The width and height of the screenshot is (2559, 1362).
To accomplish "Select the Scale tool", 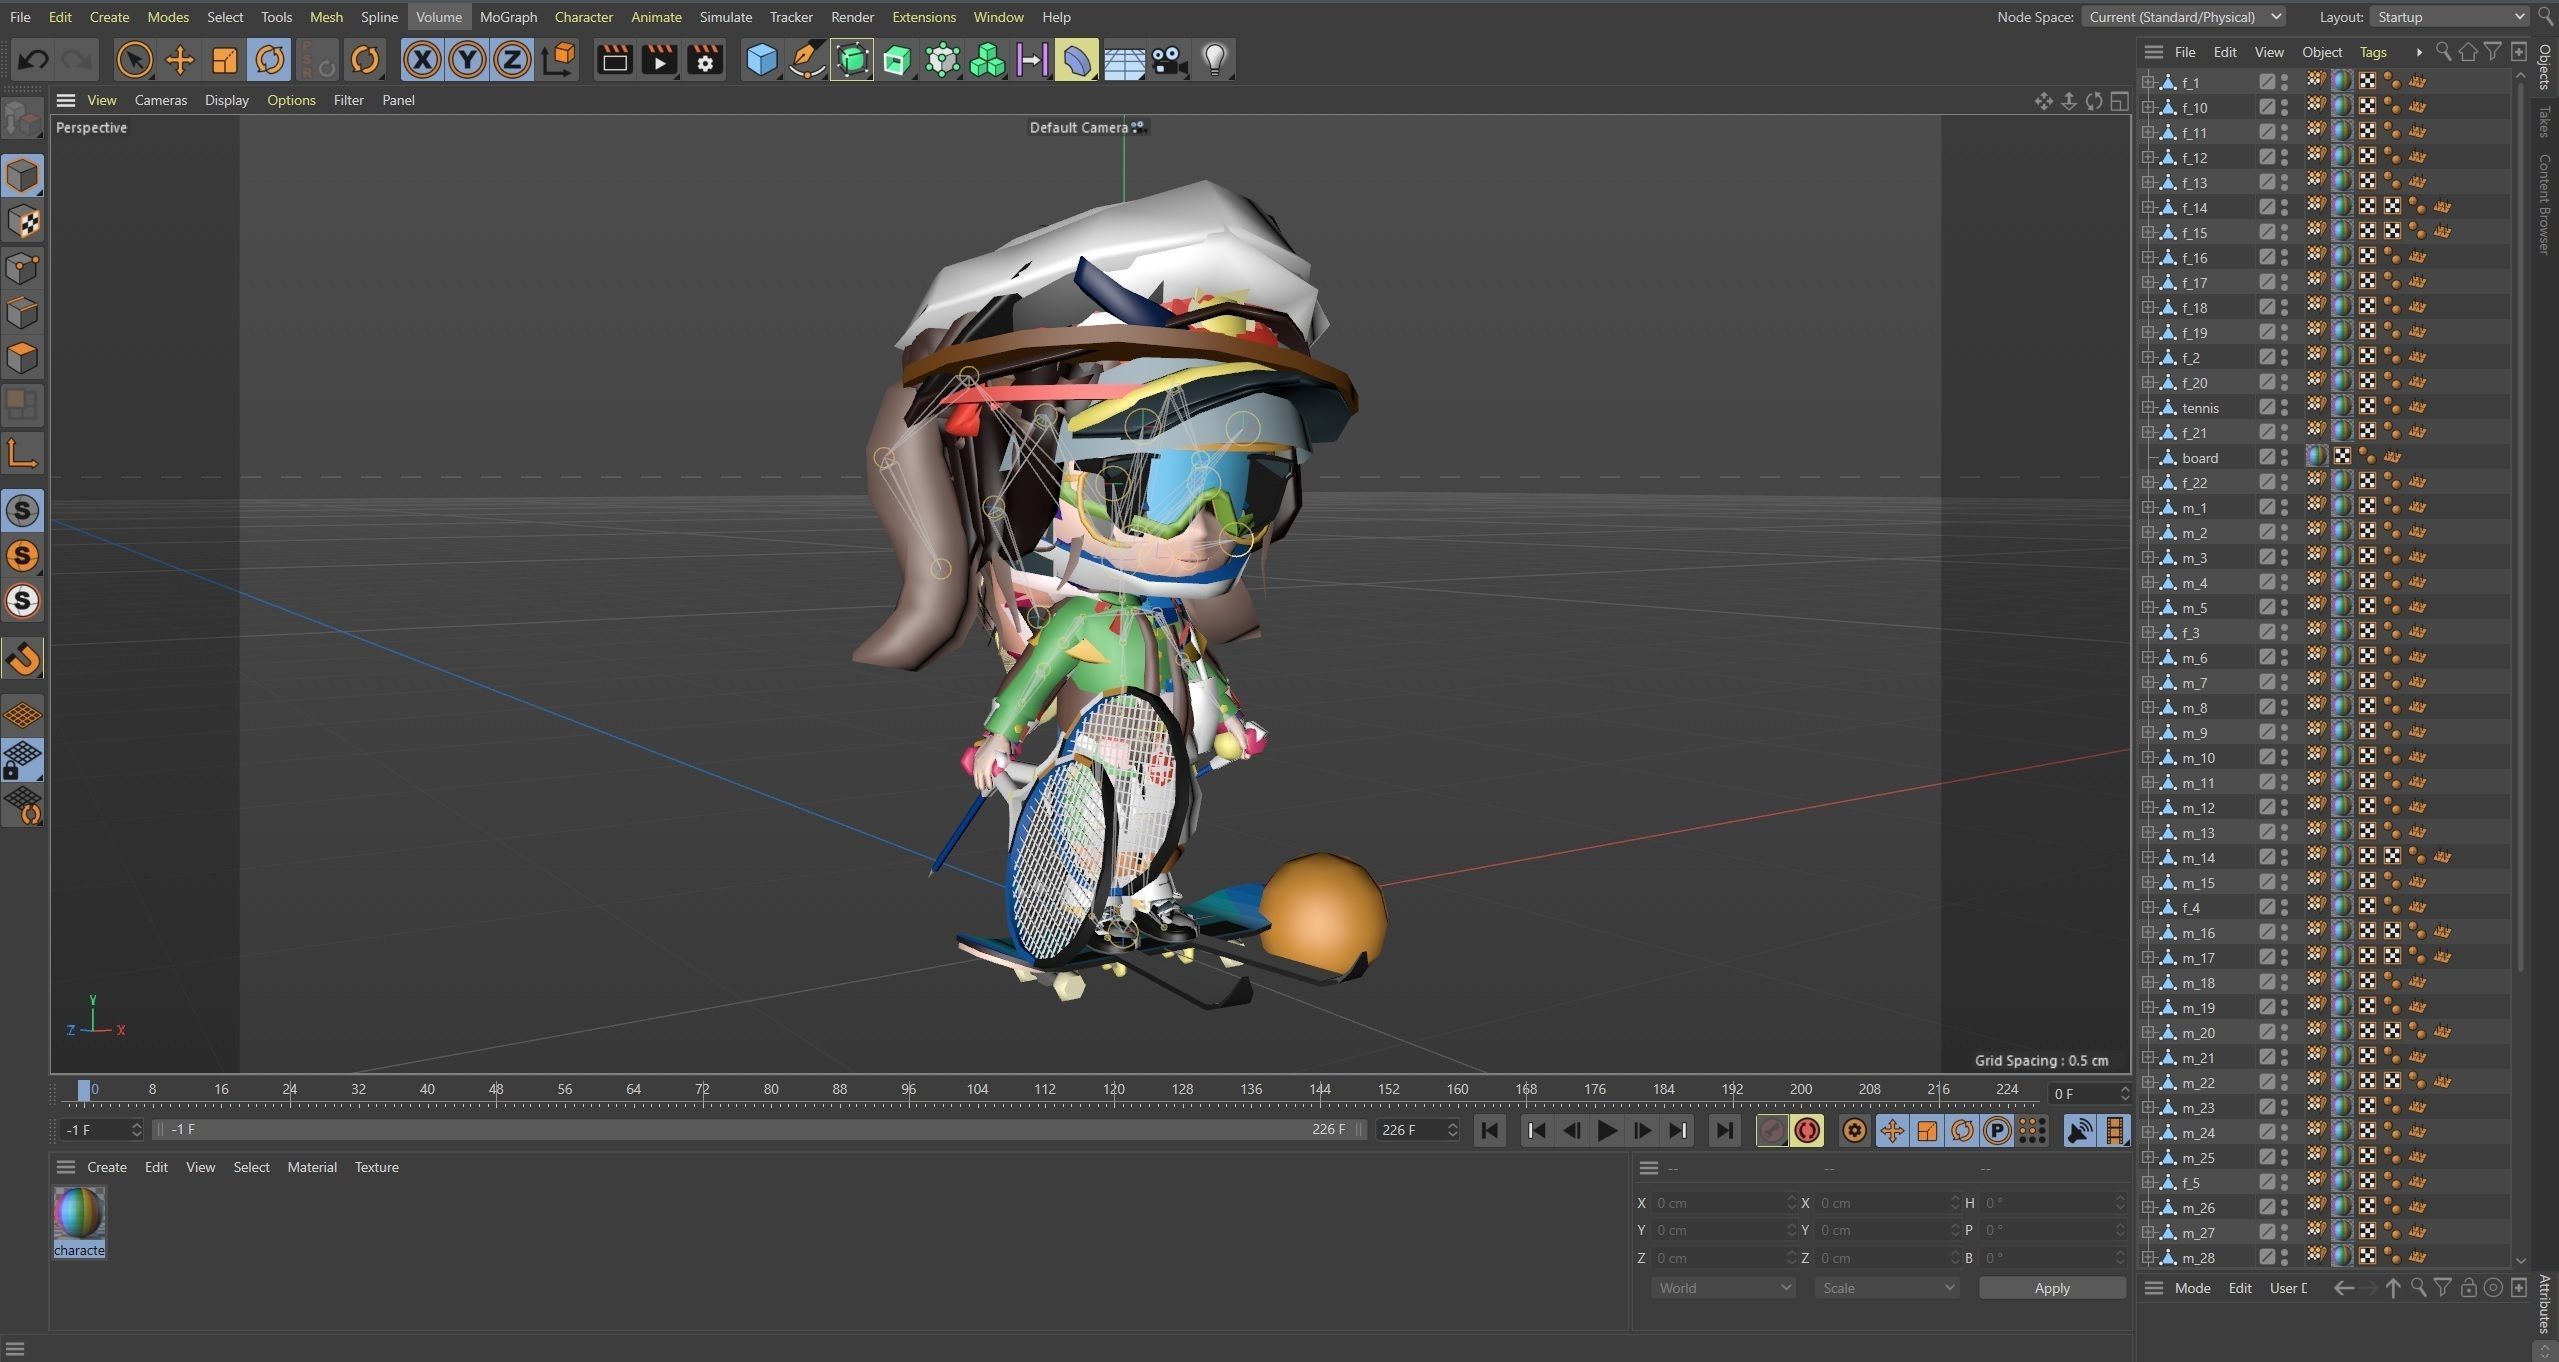I will coord(225,60).
